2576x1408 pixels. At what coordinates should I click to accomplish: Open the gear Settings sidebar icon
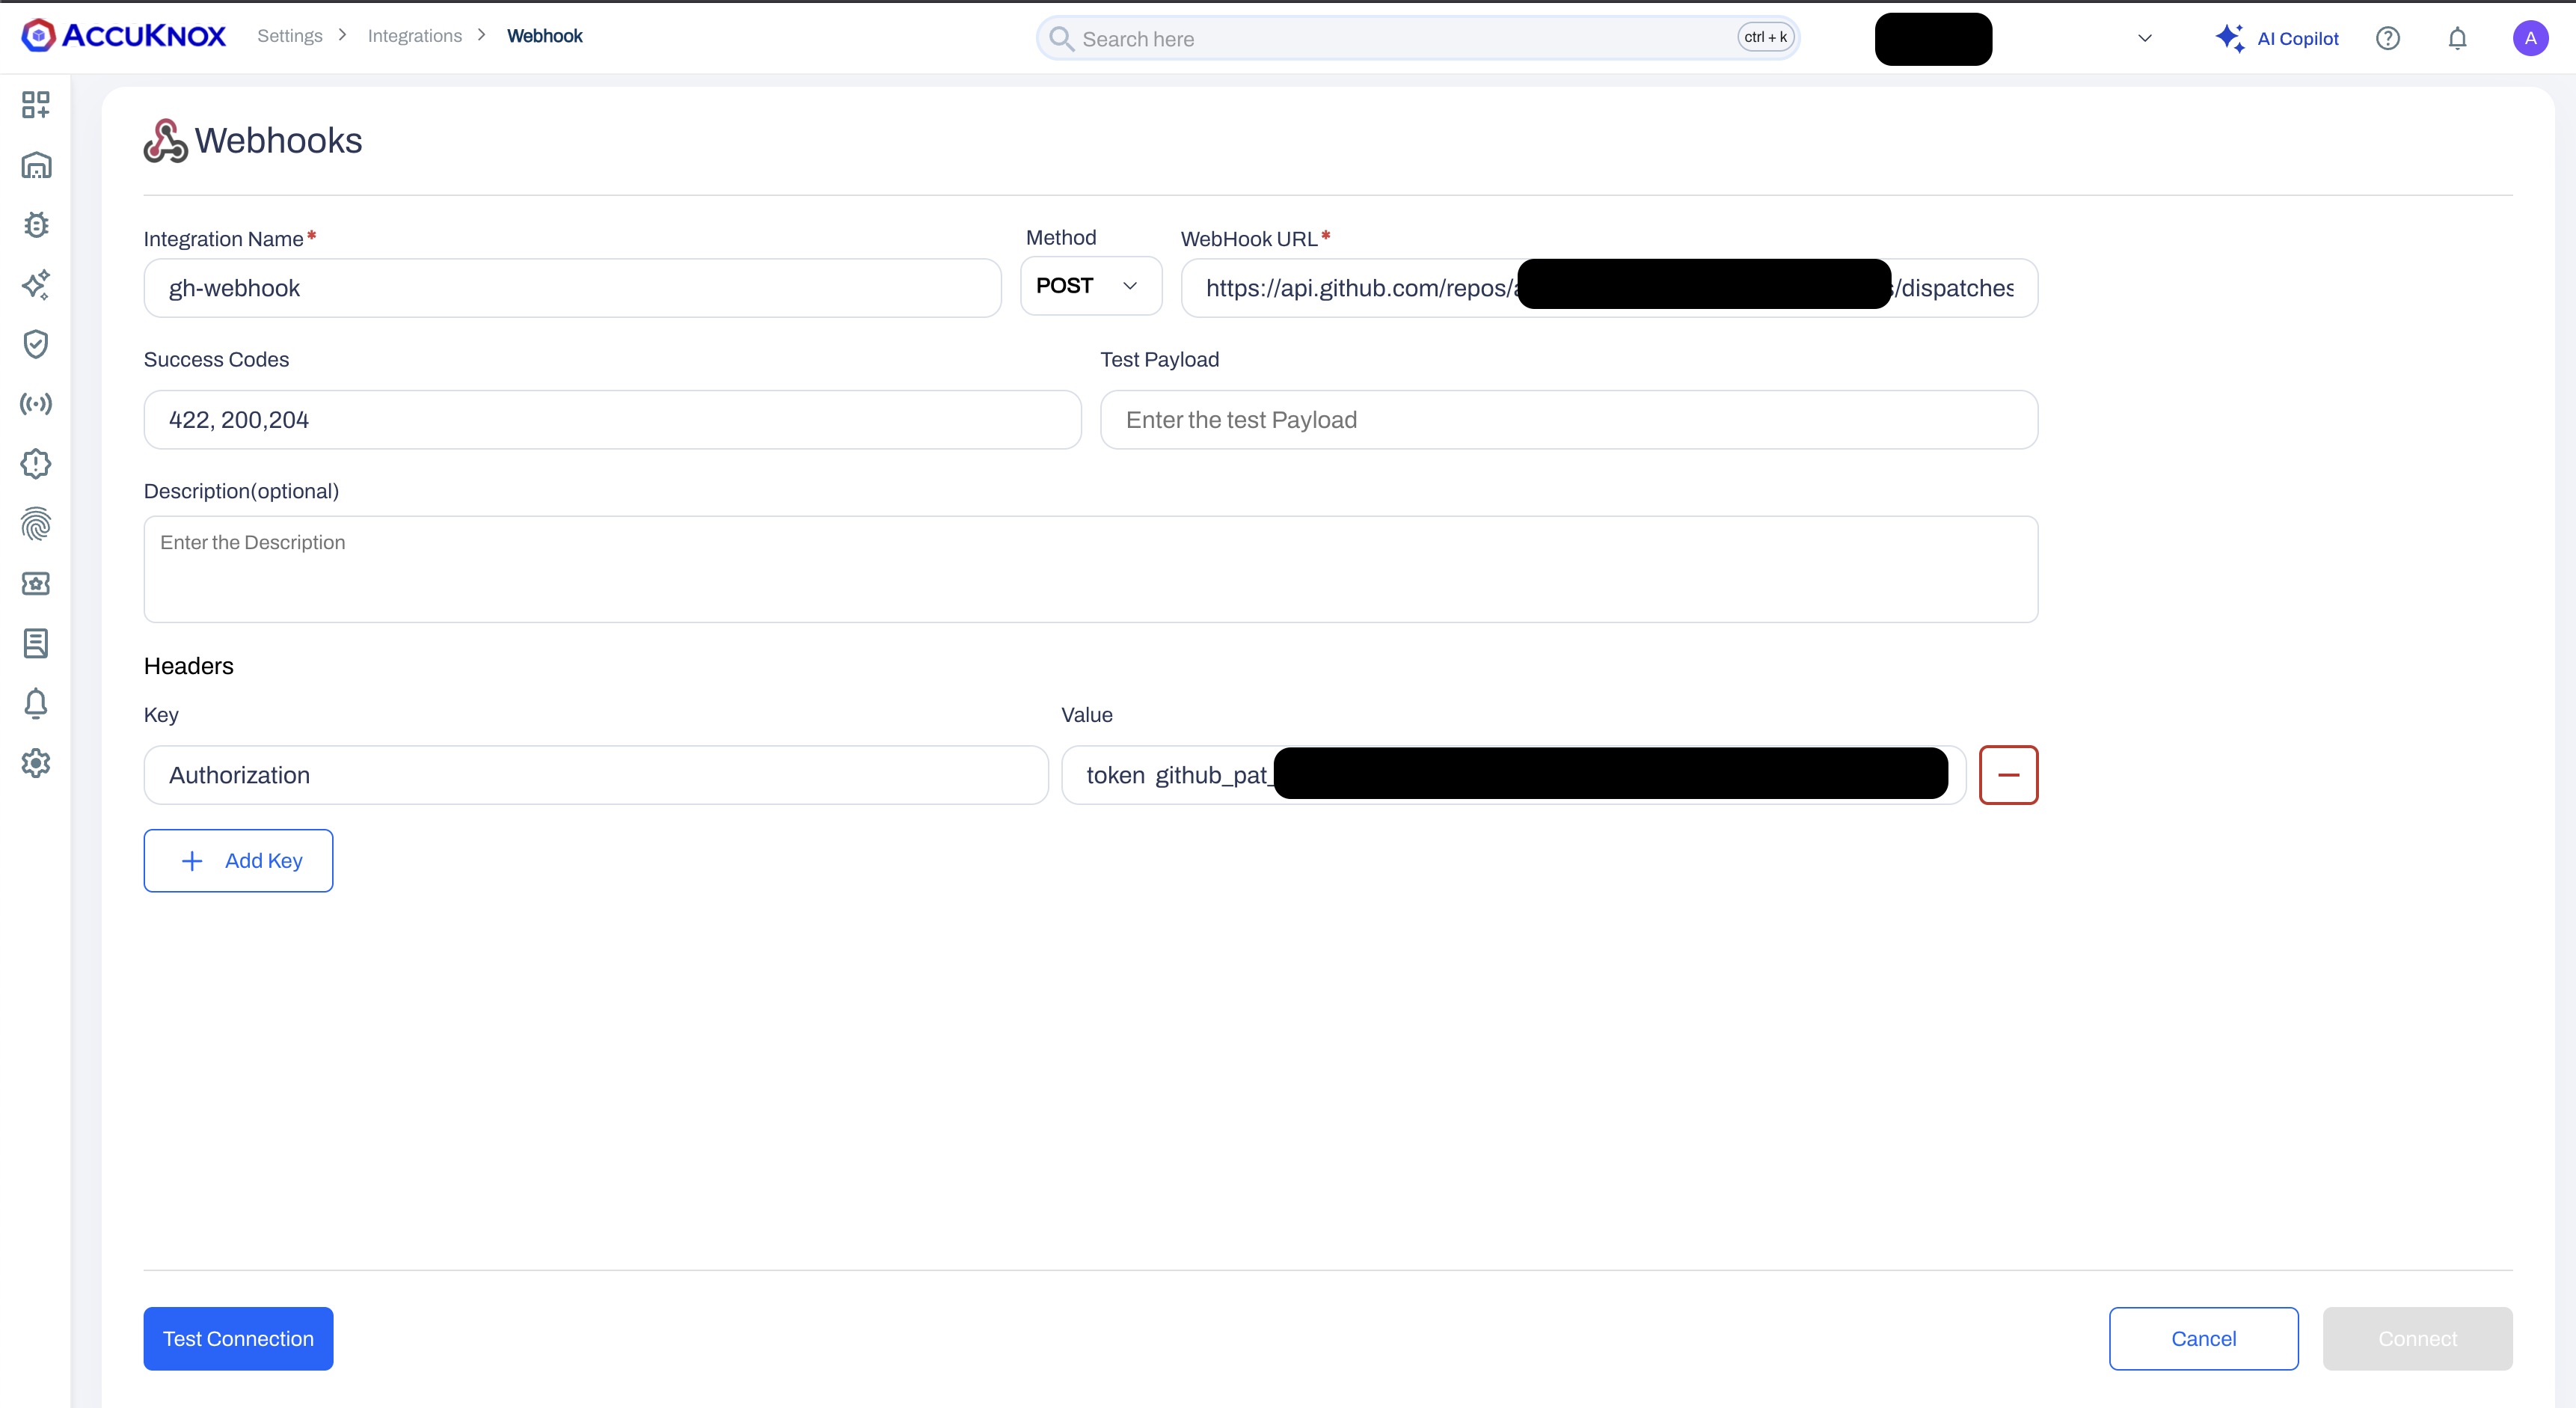tap(36, 763)
